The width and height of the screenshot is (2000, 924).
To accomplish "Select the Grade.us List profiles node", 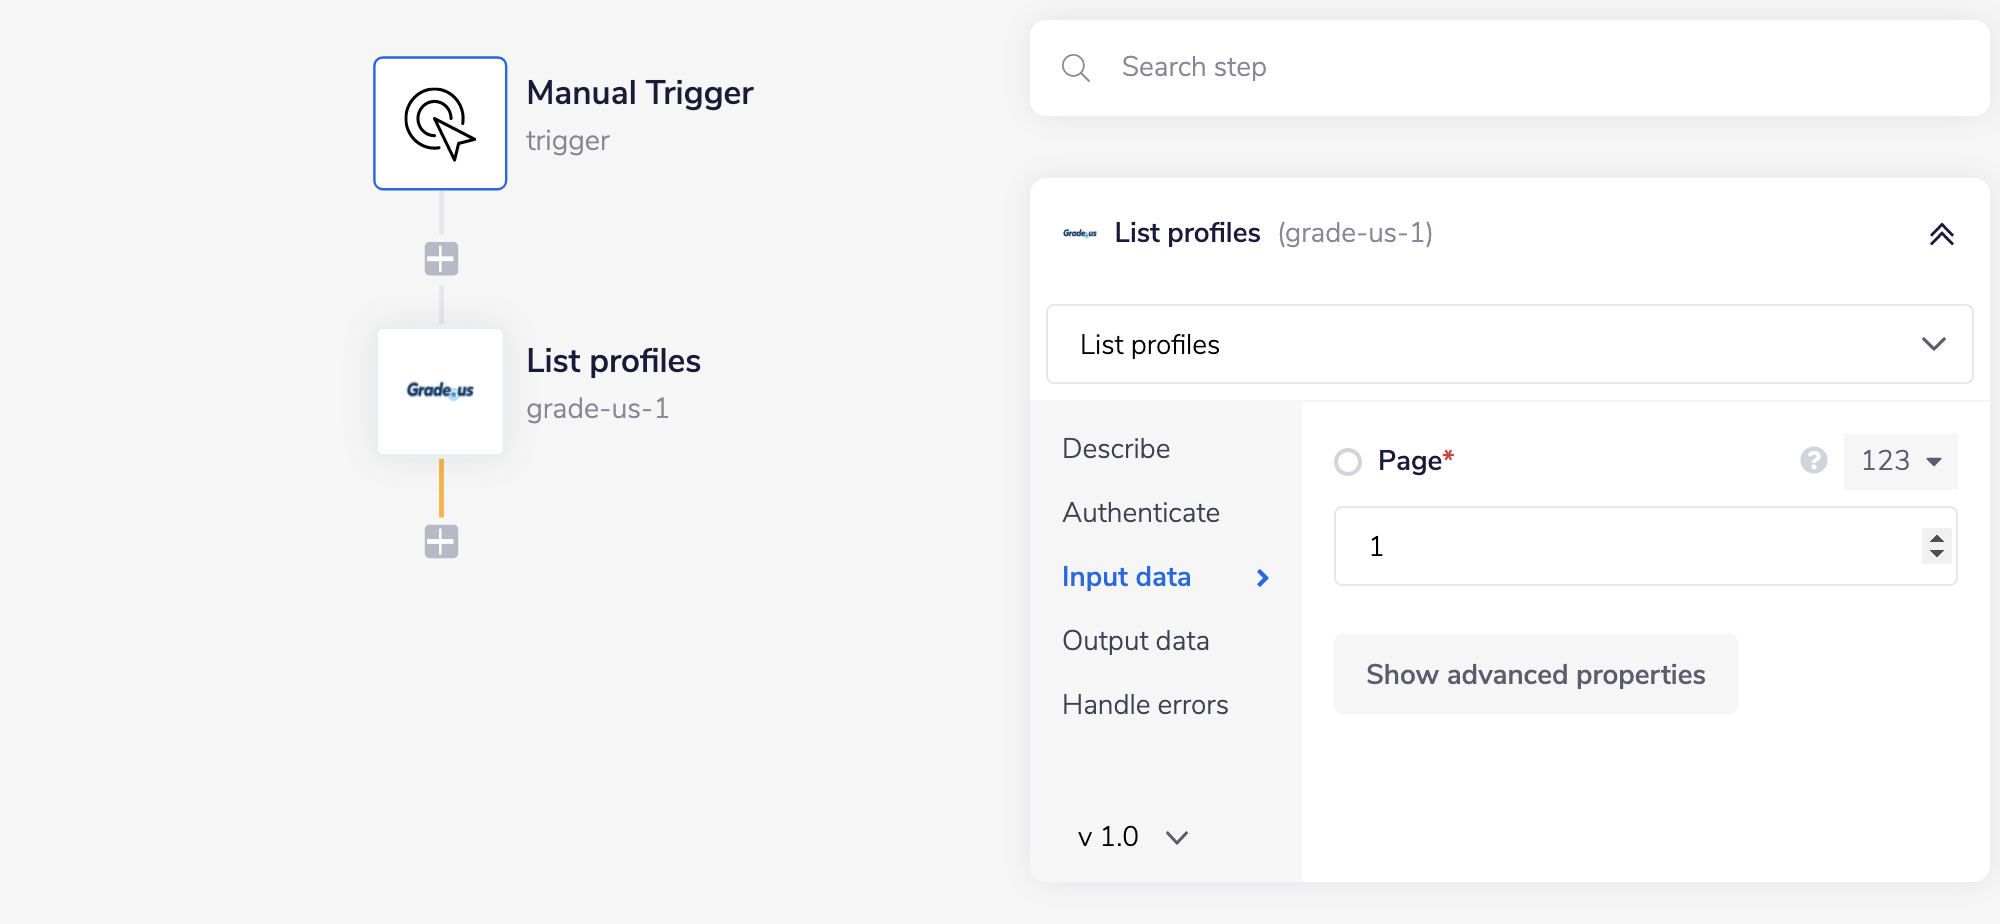I will (x=440, y=391).
